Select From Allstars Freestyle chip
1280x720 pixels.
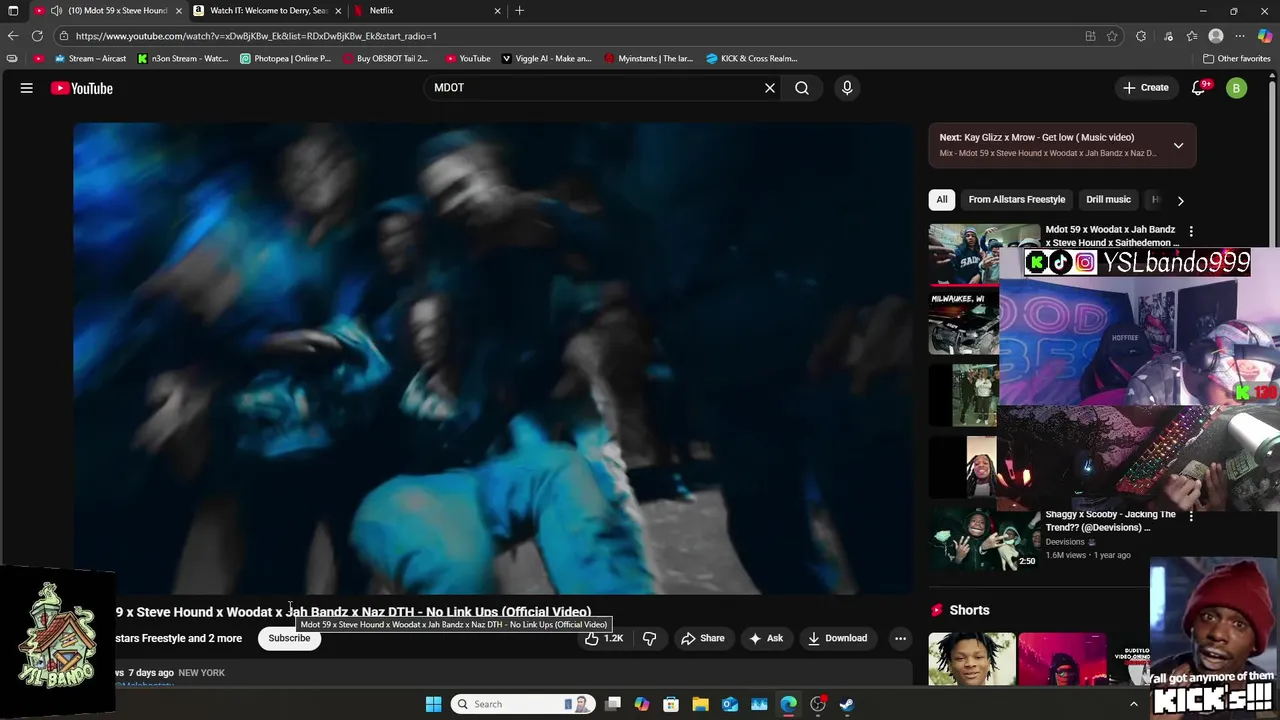point(1017,199)
